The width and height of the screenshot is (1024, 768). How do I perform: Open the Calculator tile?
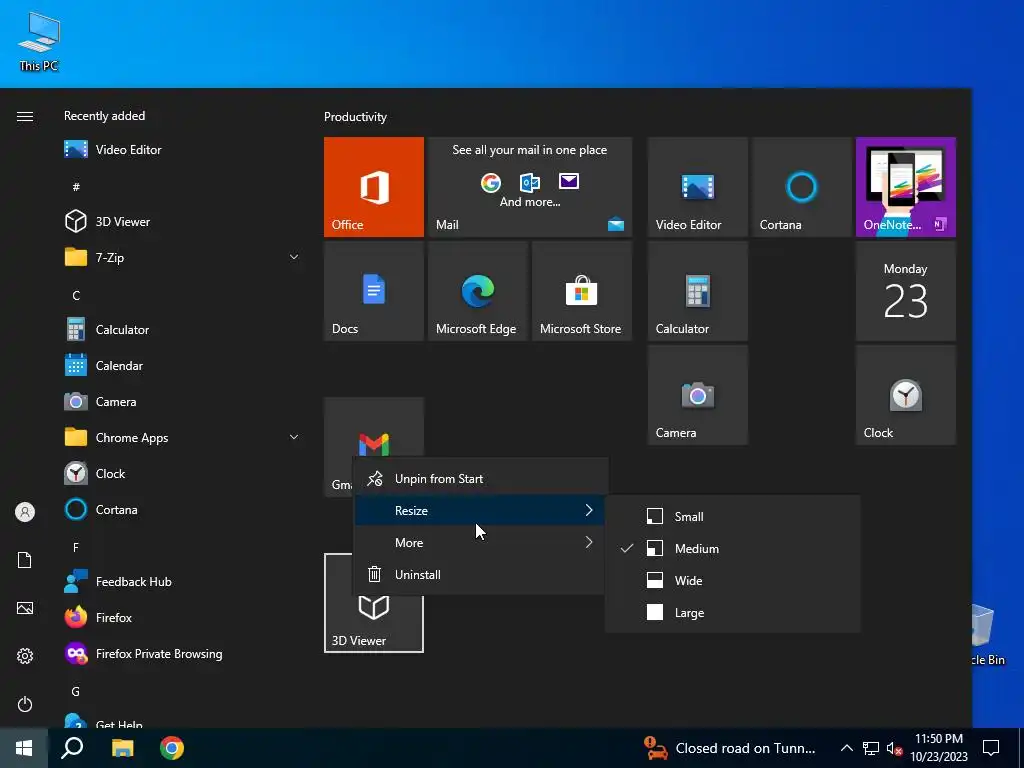point(697,291)
